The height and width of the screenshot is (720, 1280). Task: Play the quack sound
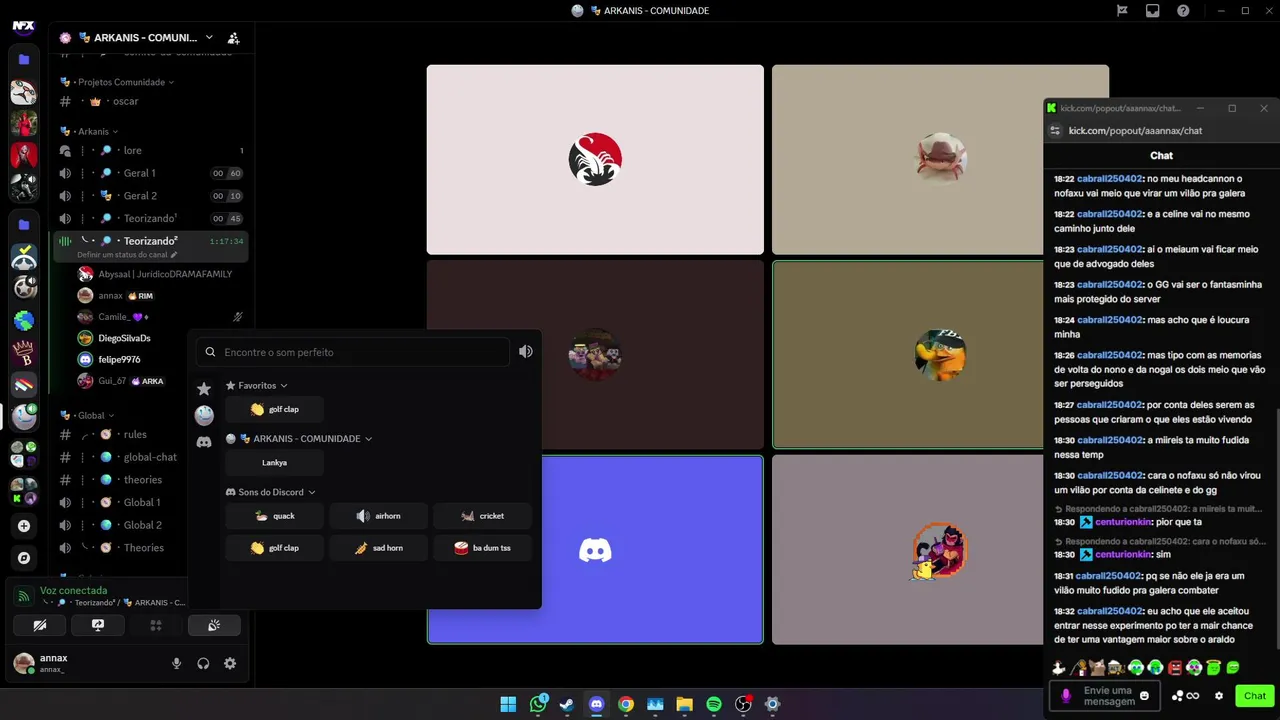(274, 516)
